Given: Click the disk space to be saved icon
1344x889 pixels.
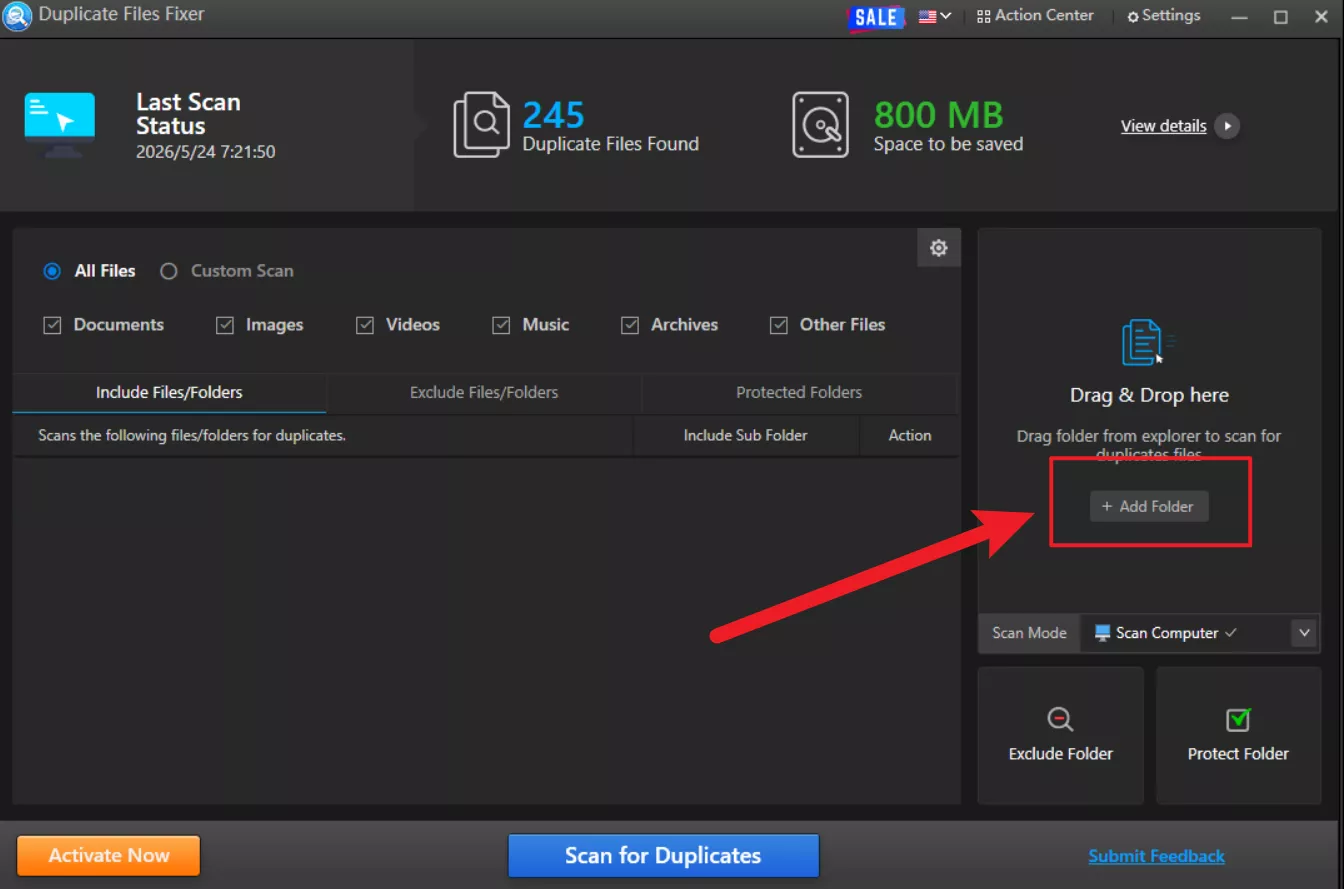Looking at the screenshot, I should pos(820,125).
